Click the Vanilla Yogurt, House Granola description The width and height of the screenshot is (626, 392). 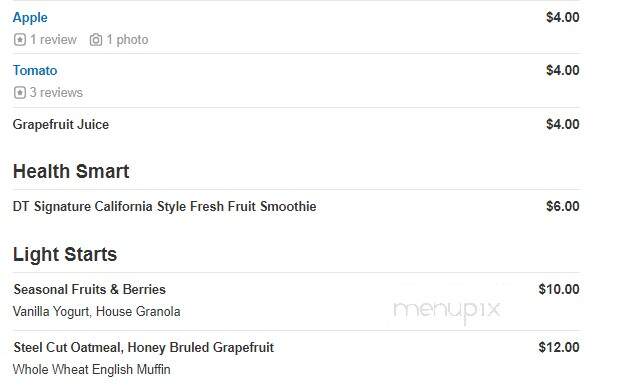point(96,311)
